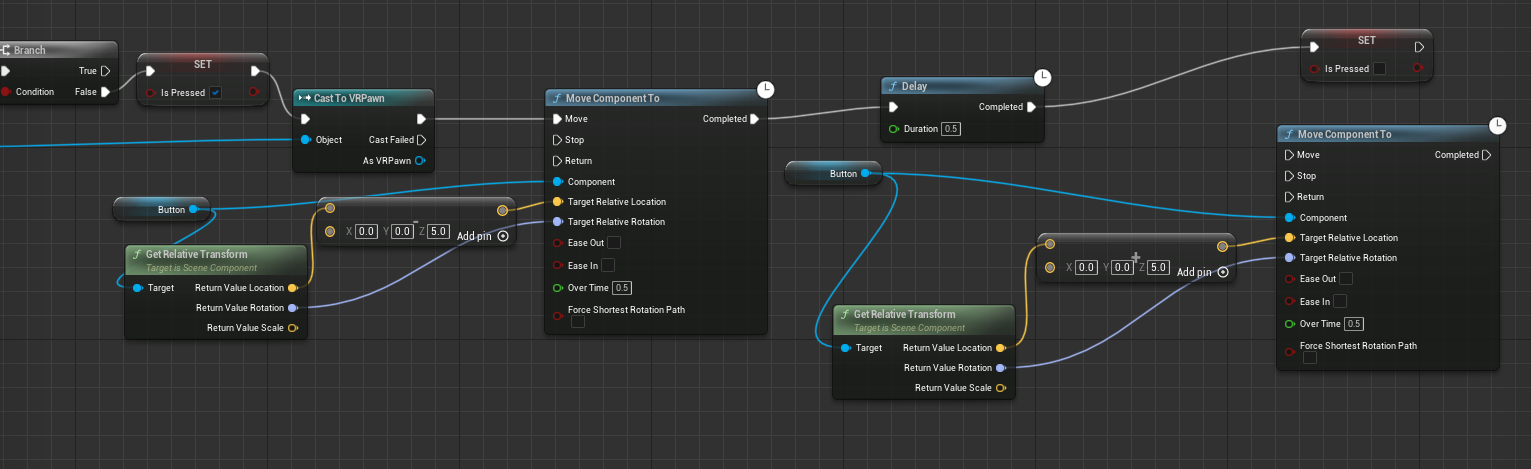The height and width of the screenshot is (469, 1531).
Task: Select right Get Relative Transform node title
Action: (x=904, y=314)
